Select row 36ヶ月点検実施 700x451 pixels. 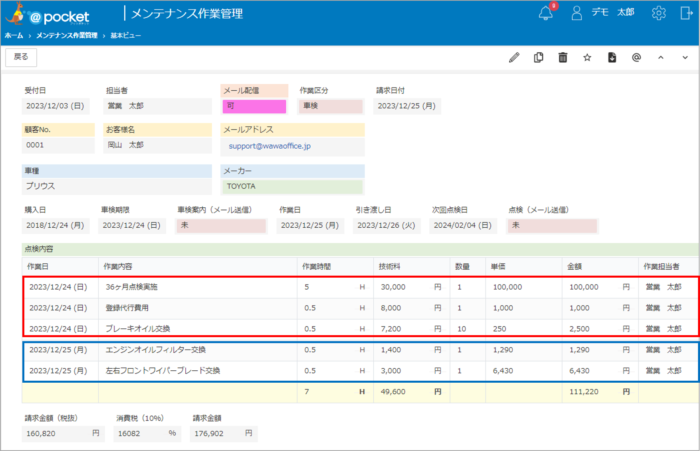(360, 287)
